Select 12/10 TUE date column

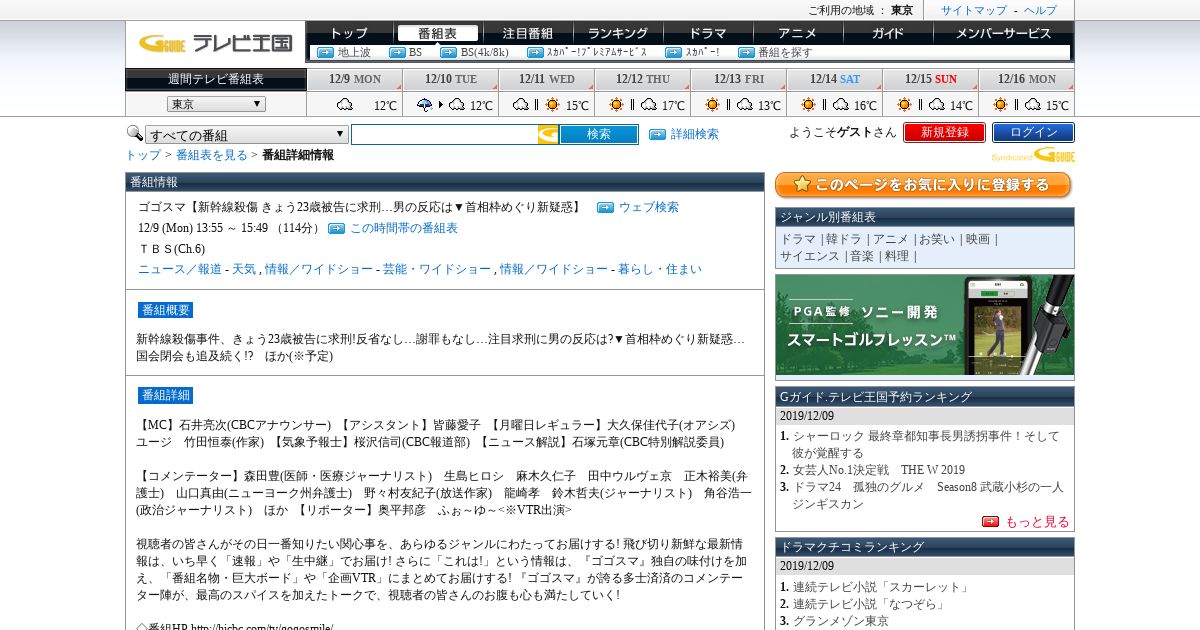450,79
